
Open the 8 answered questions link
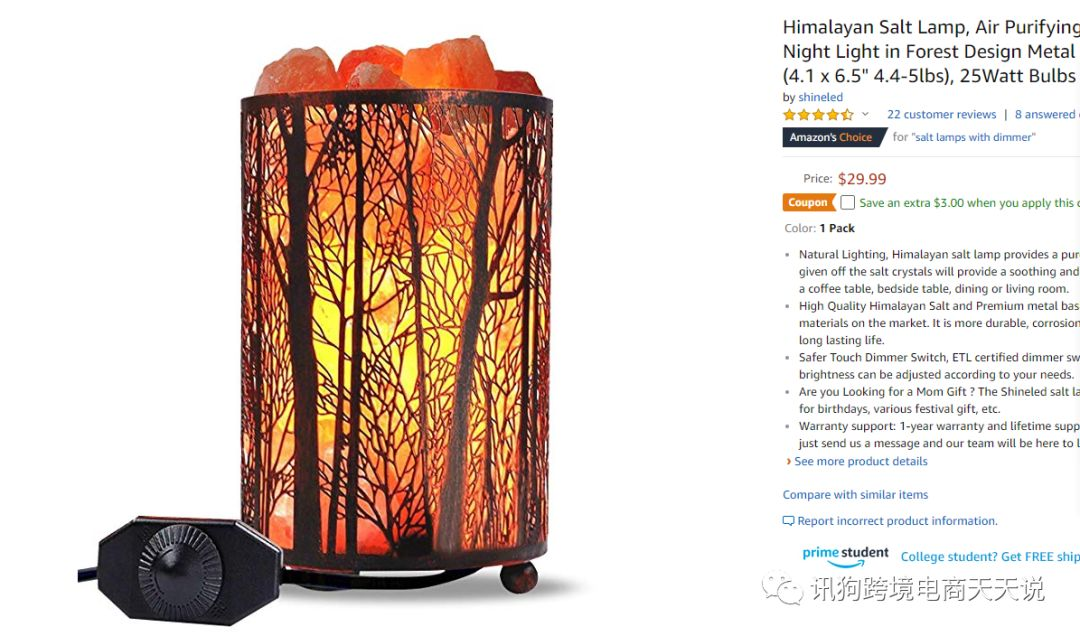[1047, 114]
